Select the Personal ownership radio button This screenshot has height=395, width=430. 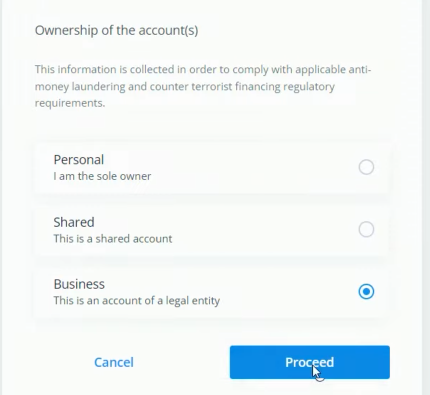(x=366, y=167)
